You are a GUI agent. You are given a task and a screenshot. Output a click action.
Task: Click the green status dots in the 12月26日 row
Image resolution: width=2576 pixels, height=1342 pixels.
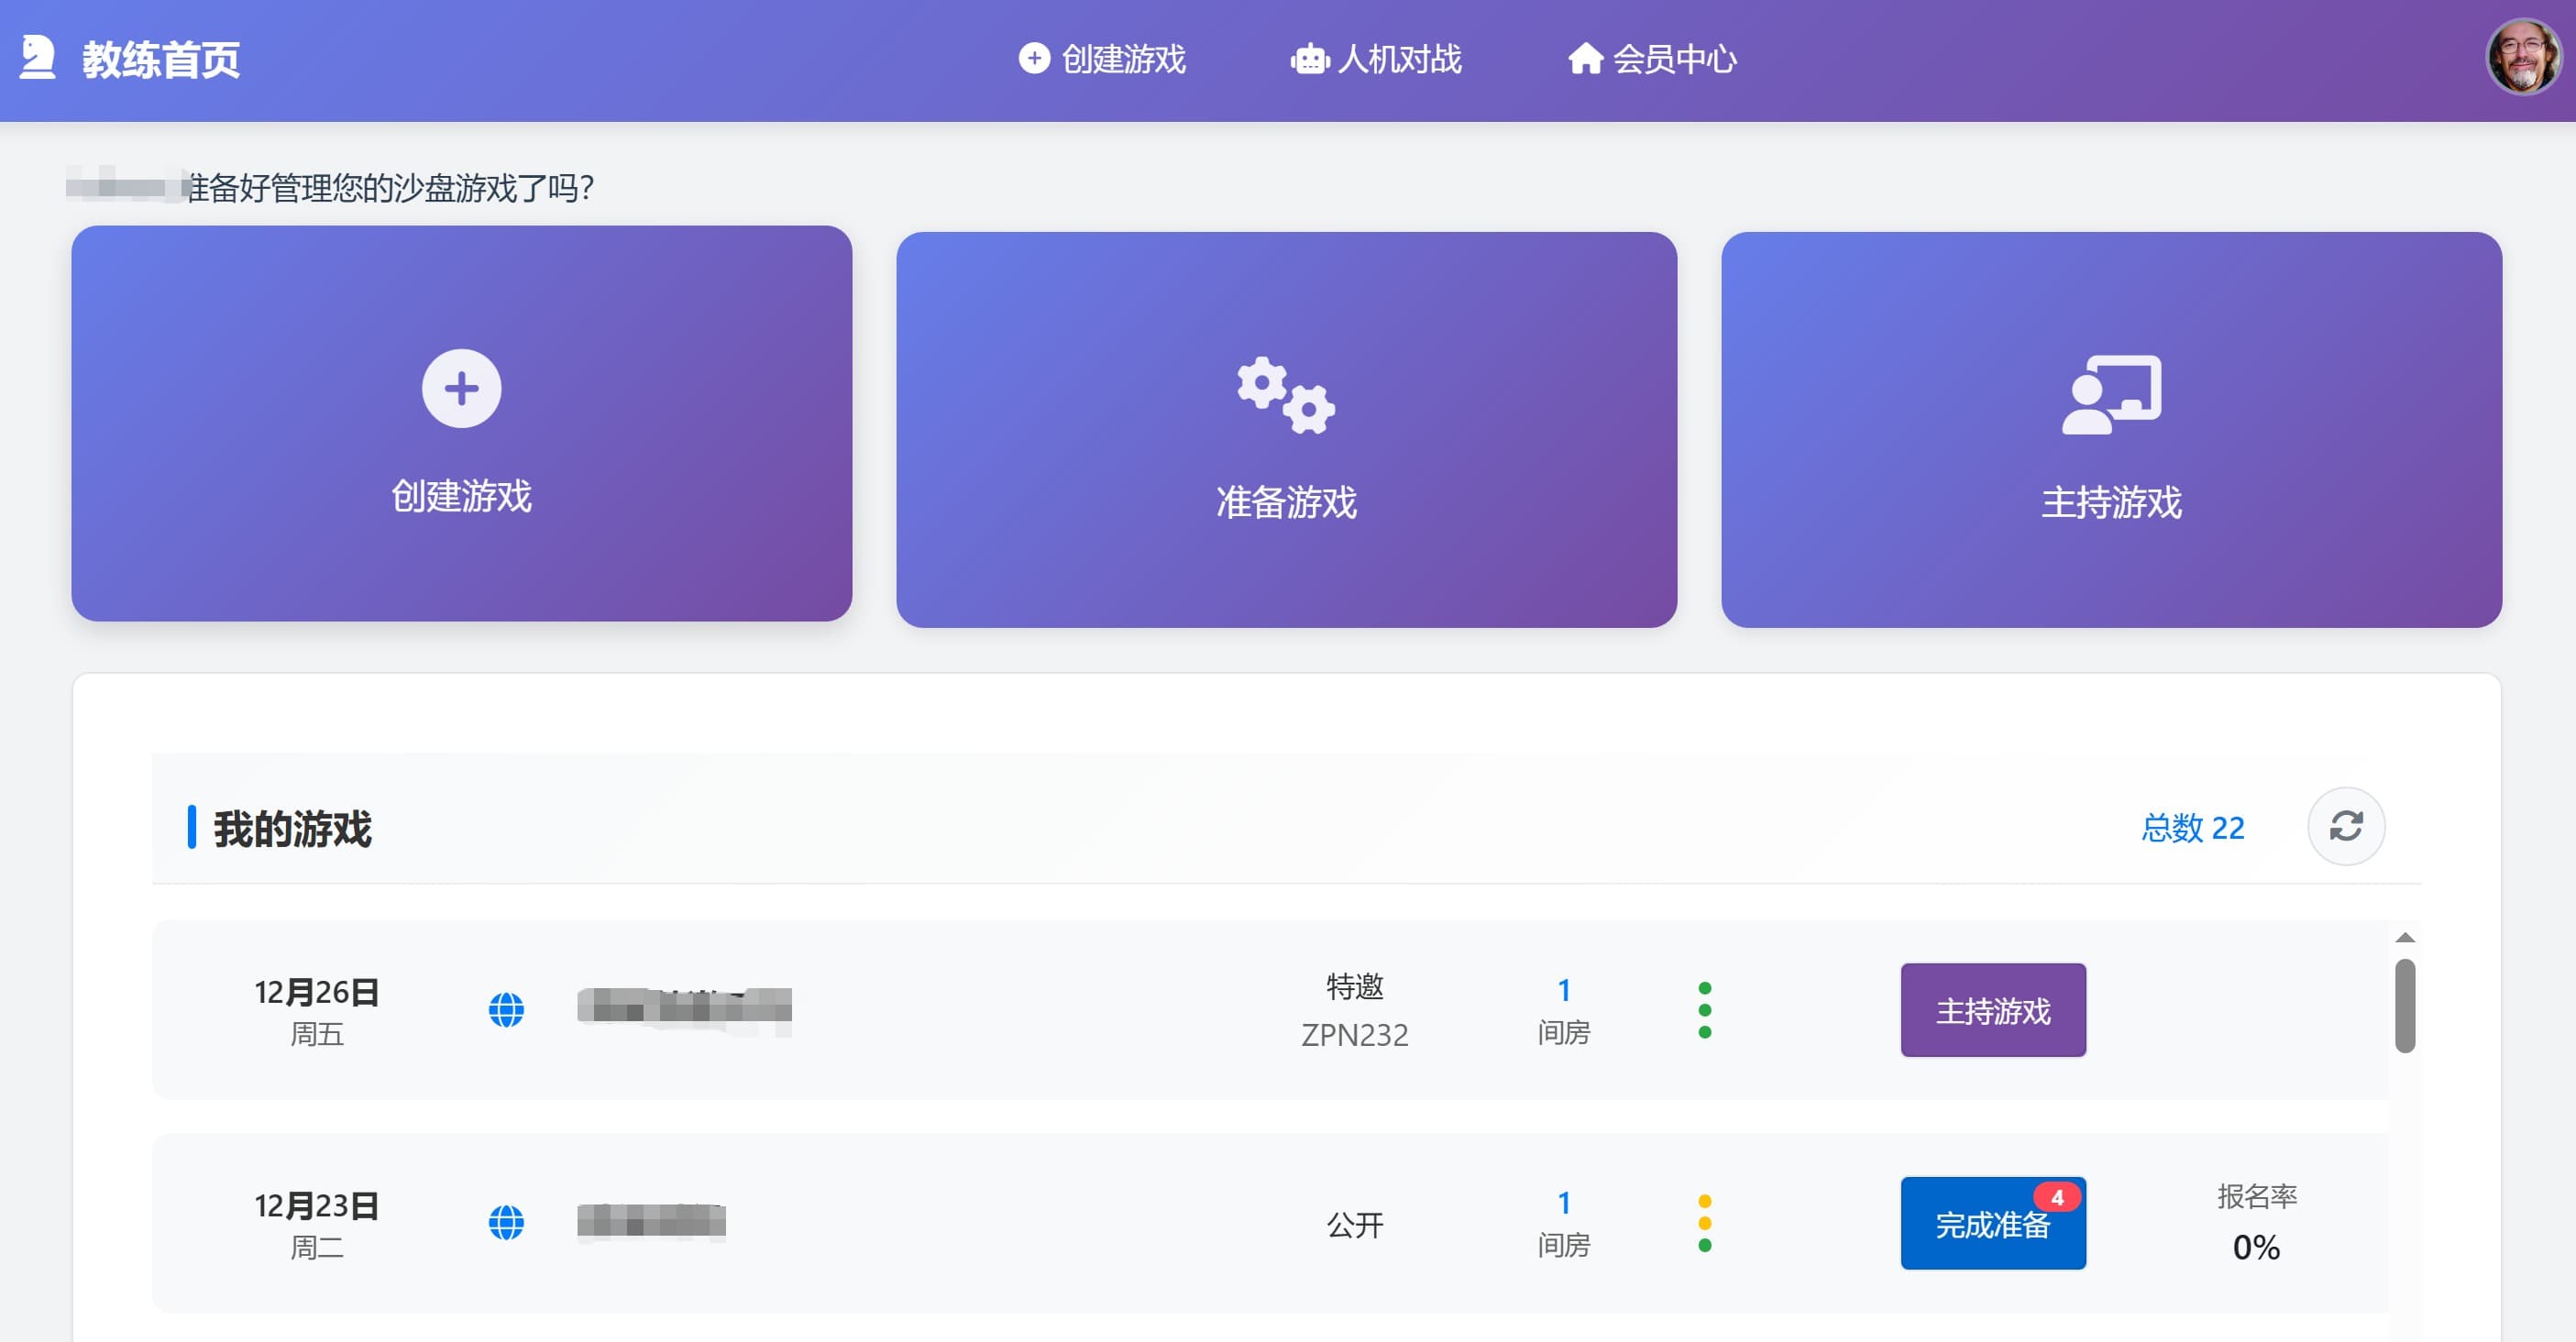coord(1705,1010)
